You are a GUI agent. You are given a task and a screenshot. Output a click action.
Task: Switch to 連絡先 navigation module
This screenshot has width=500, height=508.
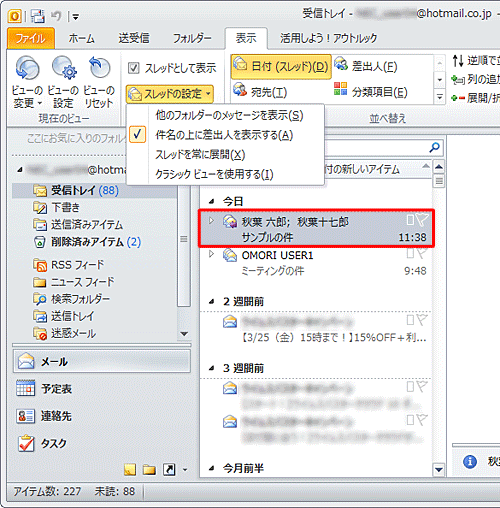102,416
